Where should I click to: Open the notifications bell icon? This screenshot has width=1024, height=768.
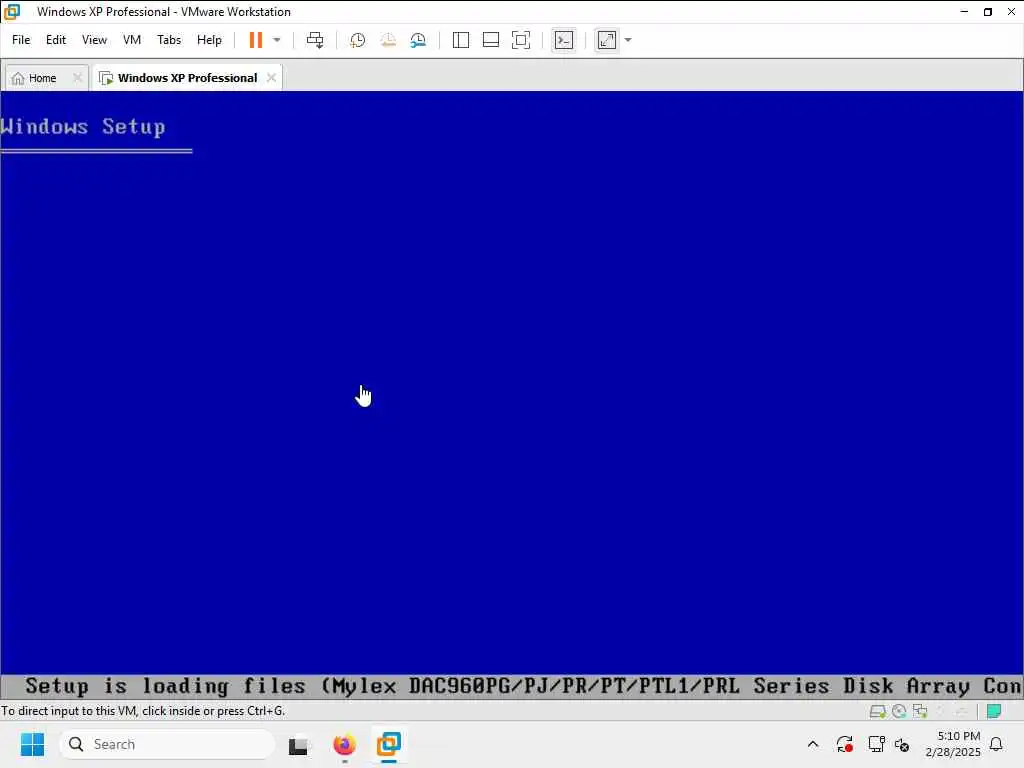click(997, 744)
